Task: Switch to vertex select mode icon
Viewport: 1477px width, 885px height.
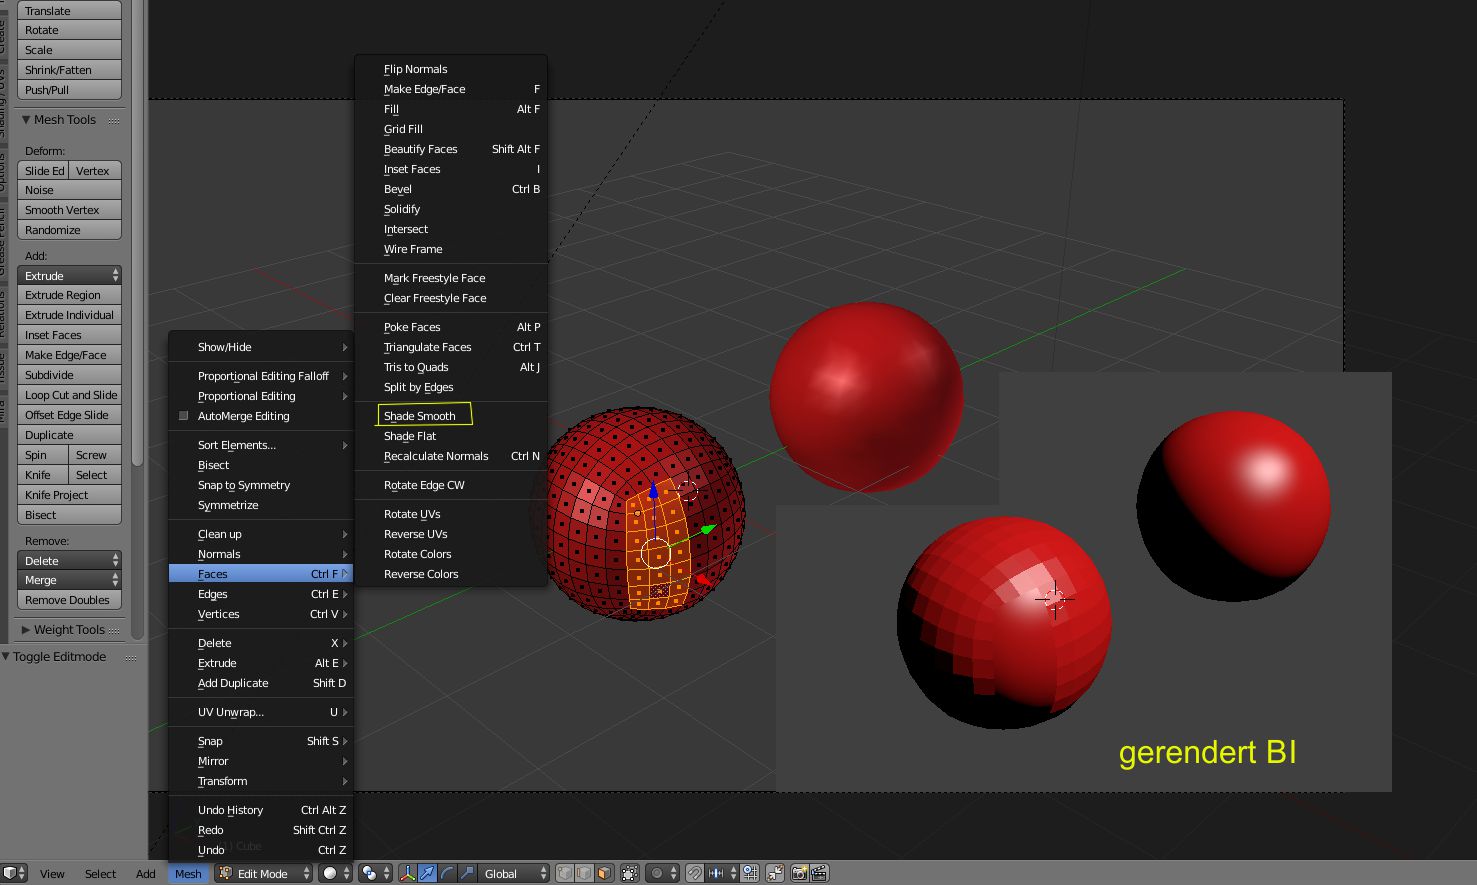Action: [x=565, y=873]
